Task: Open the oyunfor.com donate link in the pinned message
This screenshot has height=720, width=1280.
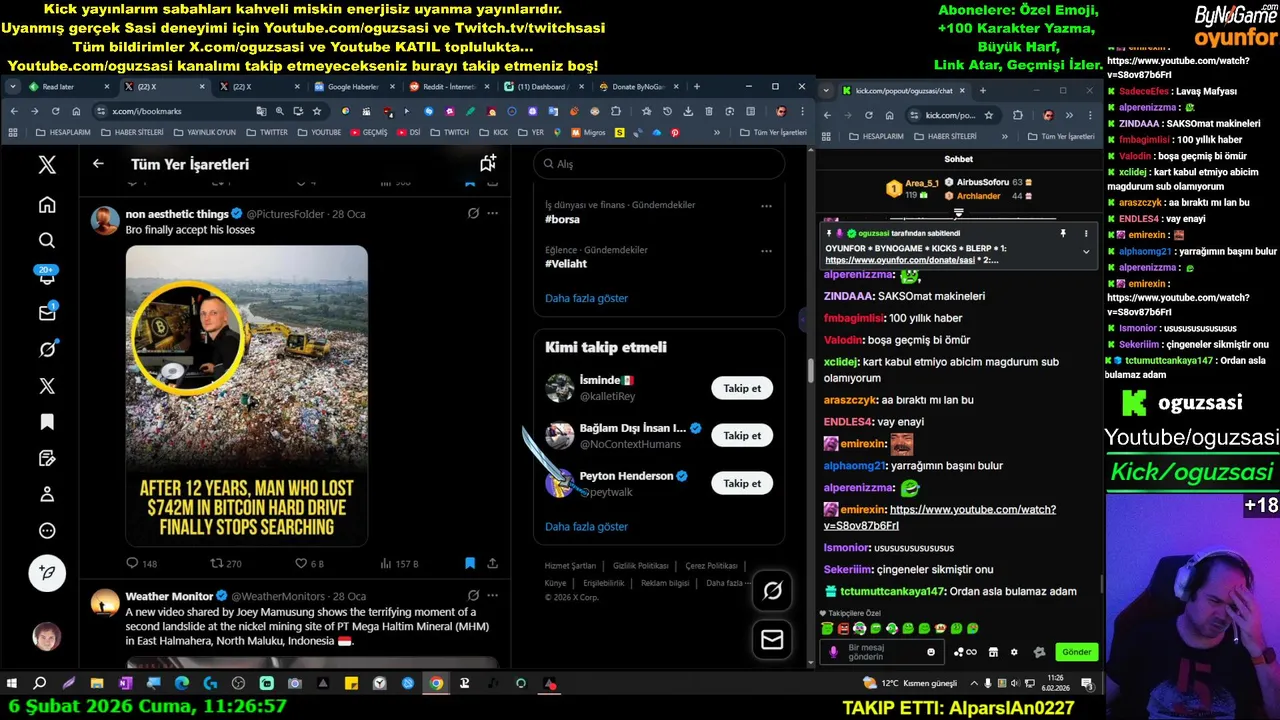Action: 900,260
